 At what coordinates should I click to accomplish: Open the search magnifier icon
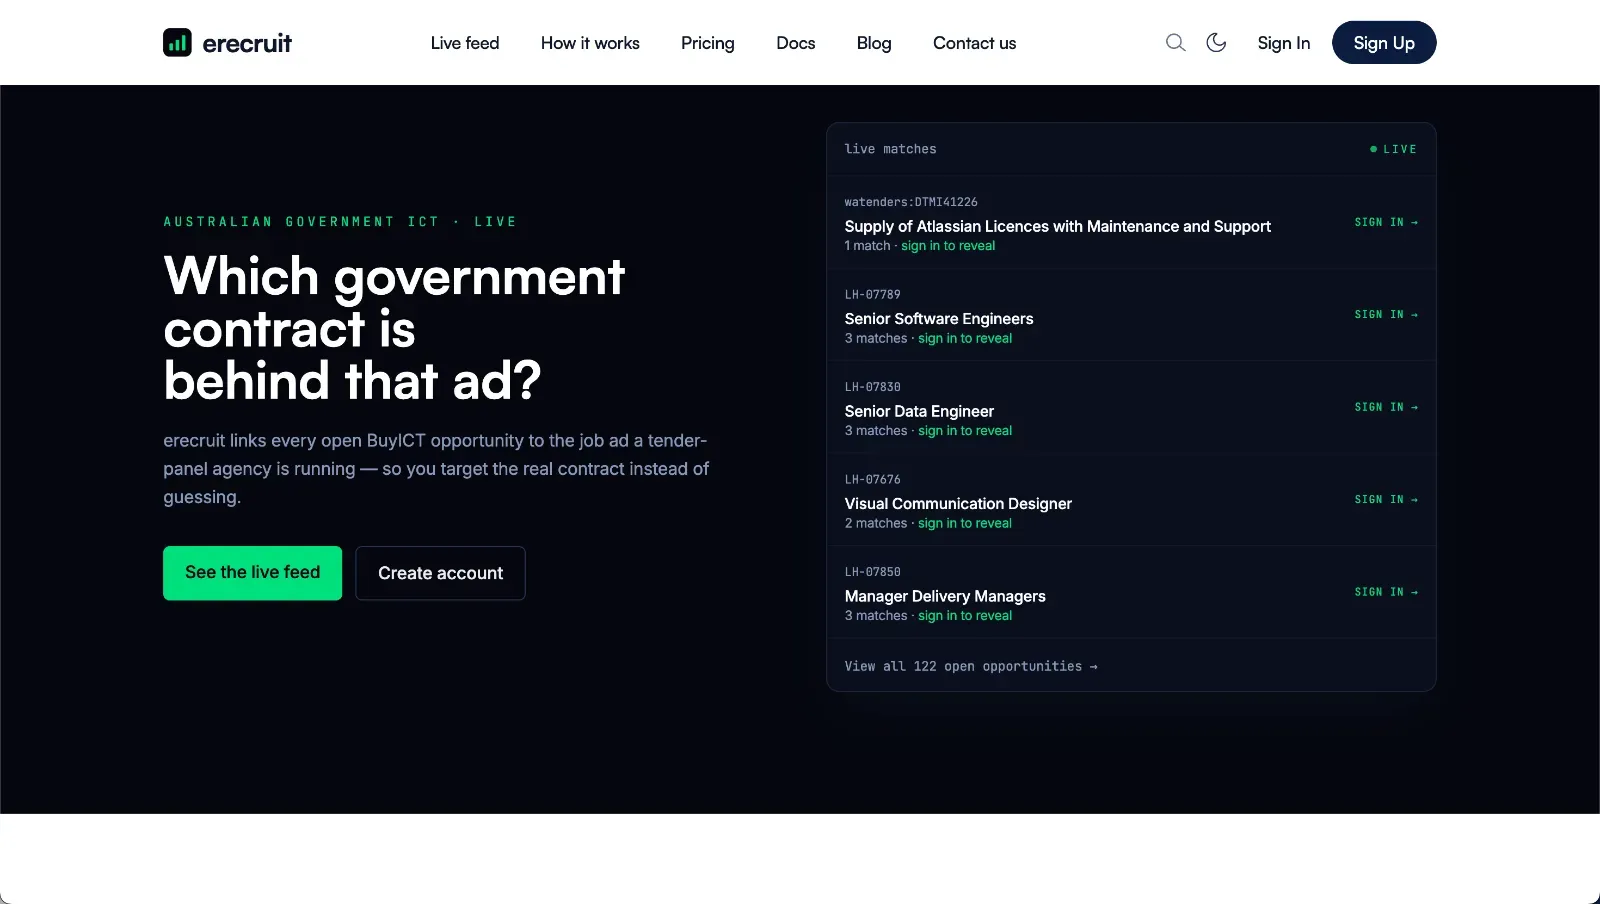click(x=1176, y=42)
